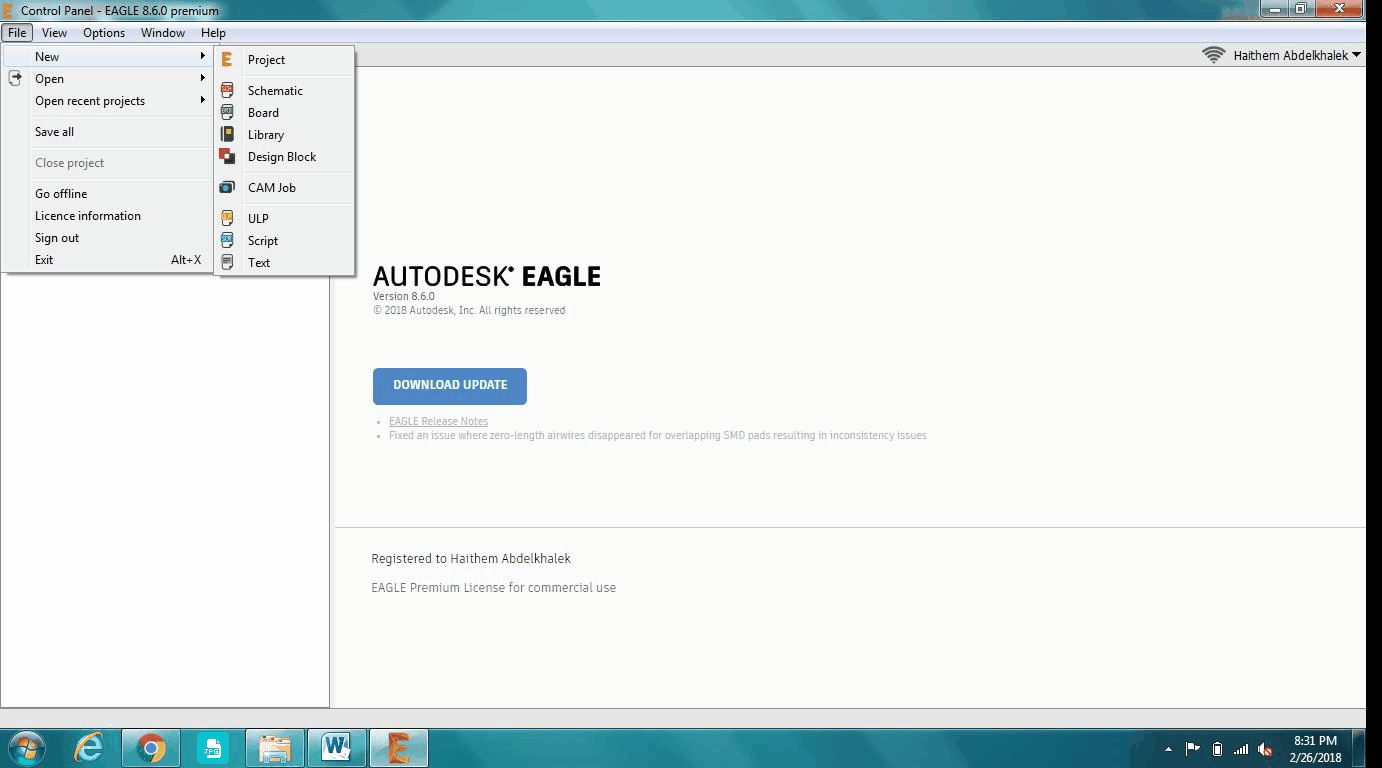Screen dimensions: 1382x768
Task: Create a new Script
Action: (x=284, y=241)
